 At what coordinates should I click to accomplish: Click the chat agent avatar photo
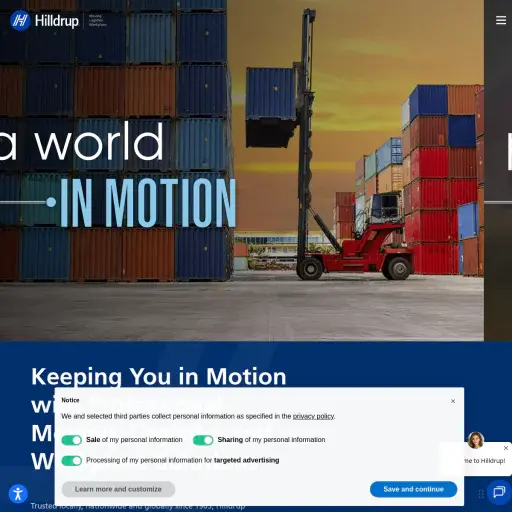(476, 440)
